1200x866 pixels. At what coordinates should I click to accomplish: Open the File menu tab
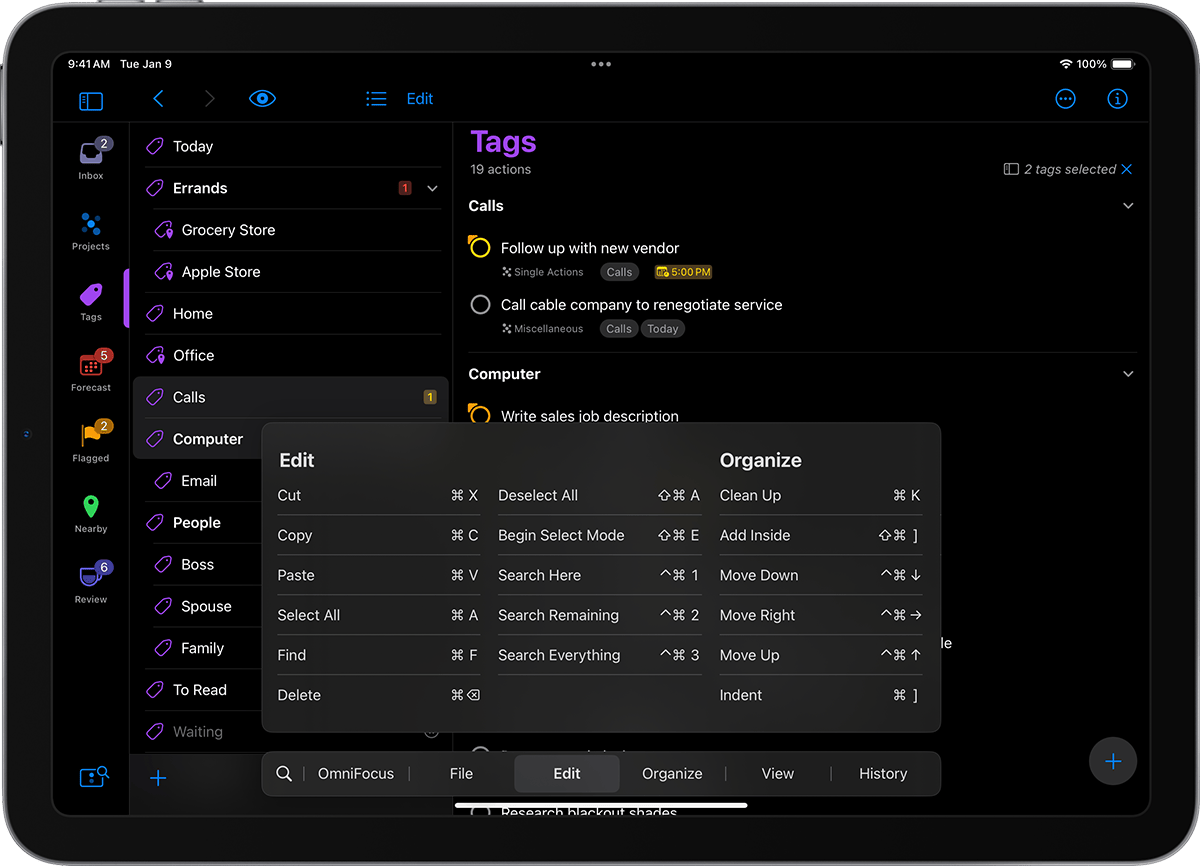click(x=461, y=773)
